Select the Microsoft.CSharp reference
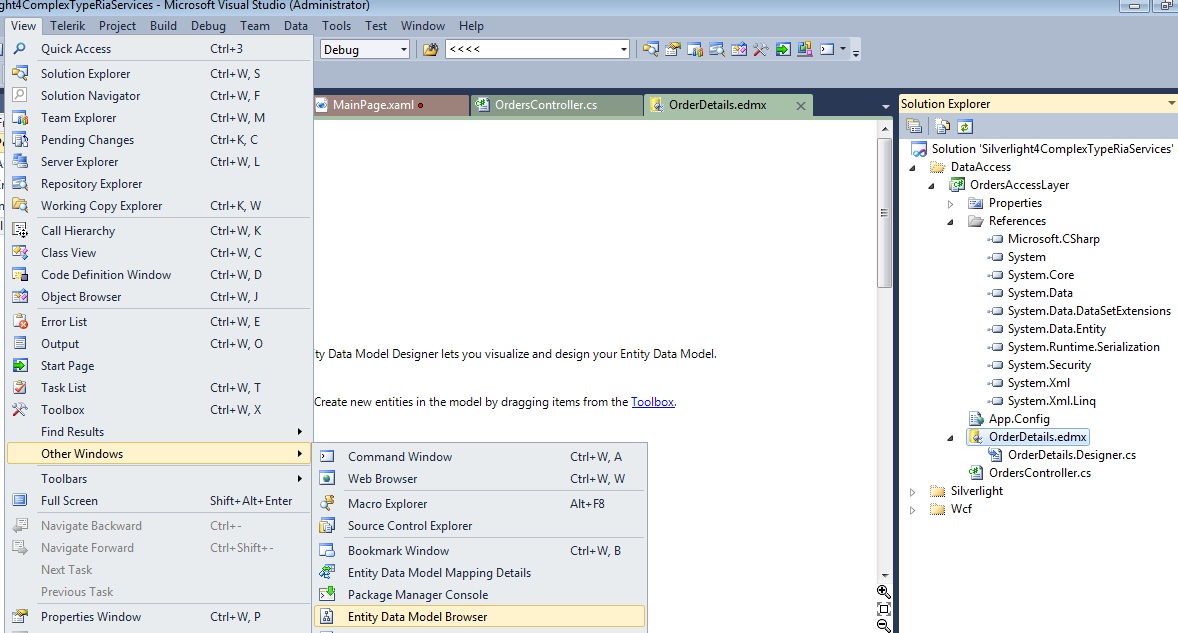 [x=1053, y=239]
